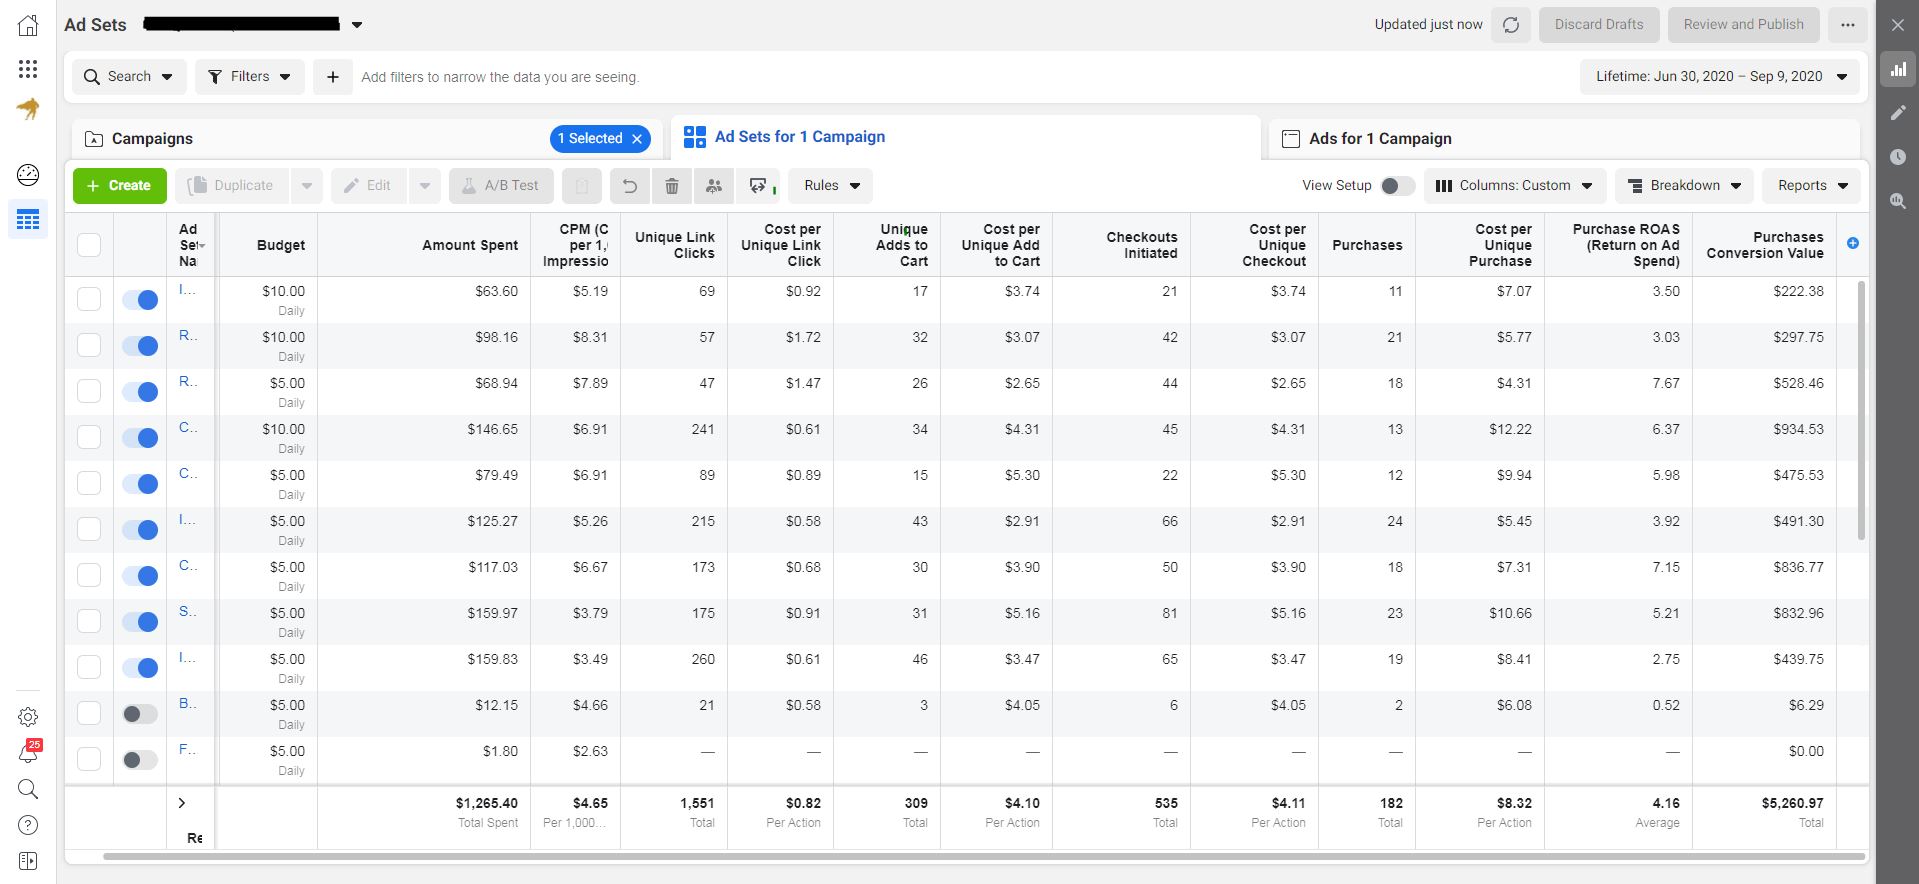The width and height of the screenshot is (1919, 884).
Task: Click the kangaroo account logo icon
Action: 28,109
